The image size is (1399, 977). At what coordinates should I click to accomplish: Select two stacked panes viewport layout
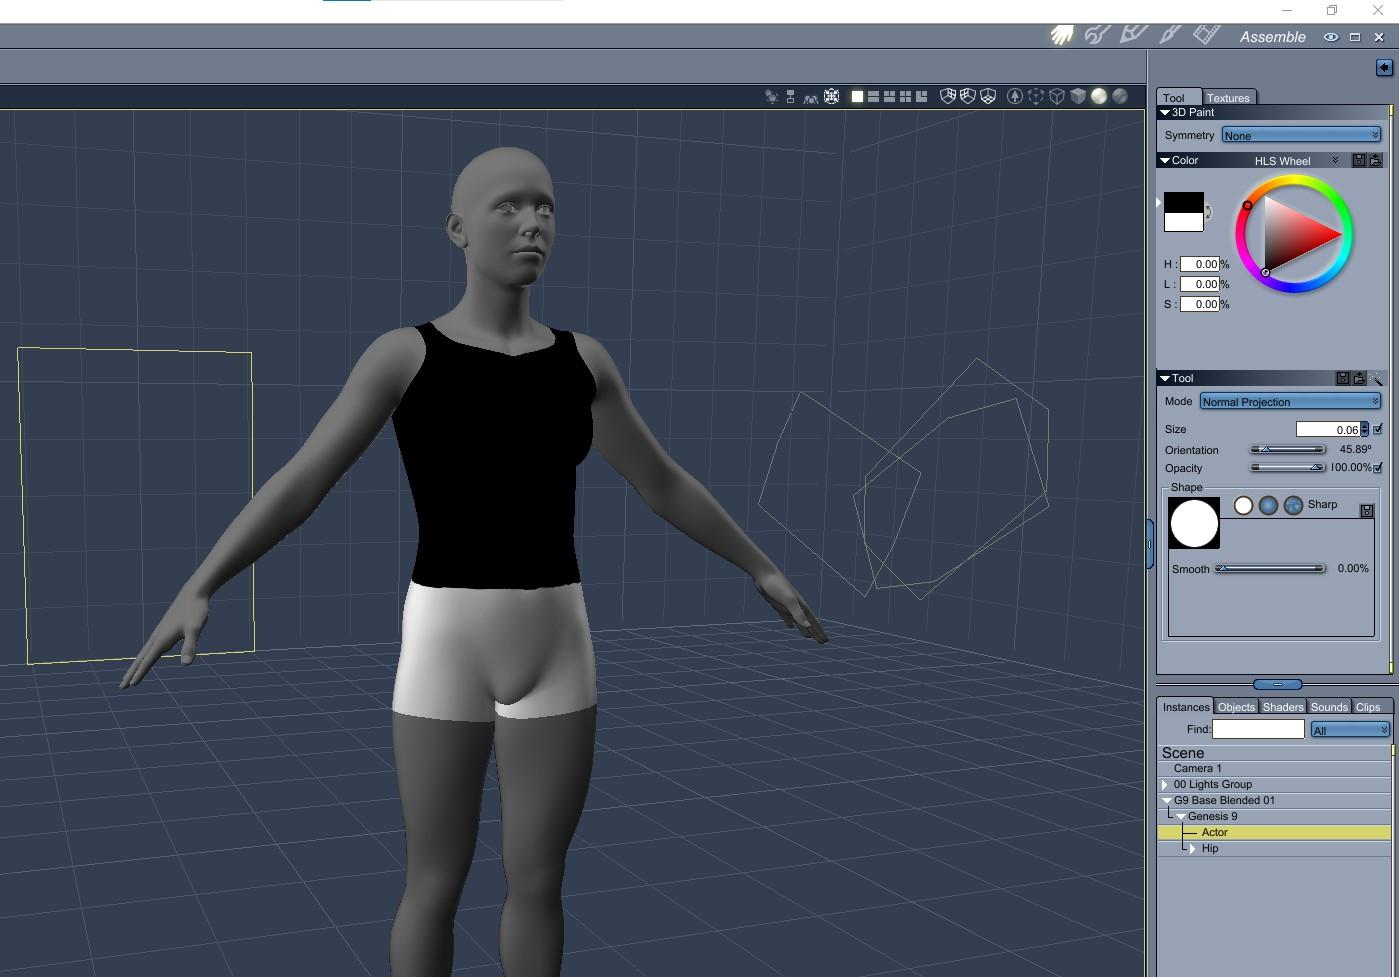[x=873, y=96]
